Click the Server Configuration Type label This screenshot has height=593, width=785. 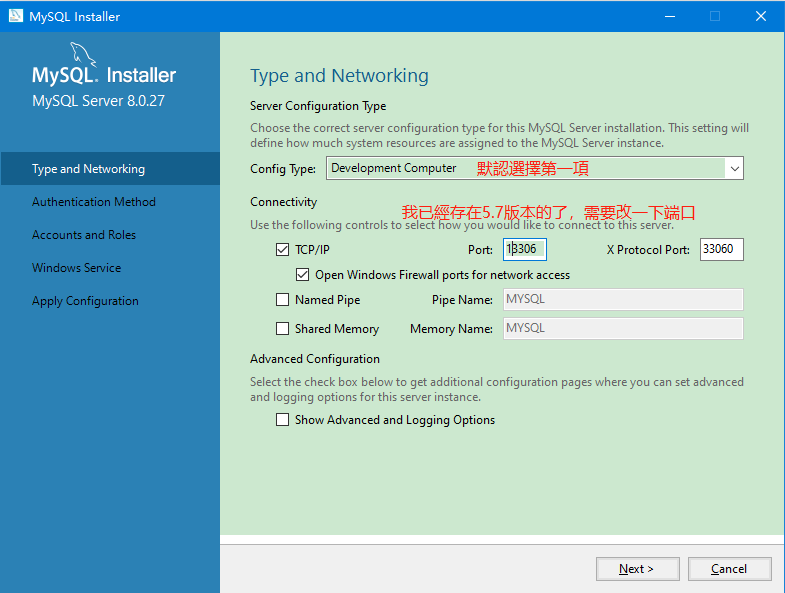click(318, 106)
